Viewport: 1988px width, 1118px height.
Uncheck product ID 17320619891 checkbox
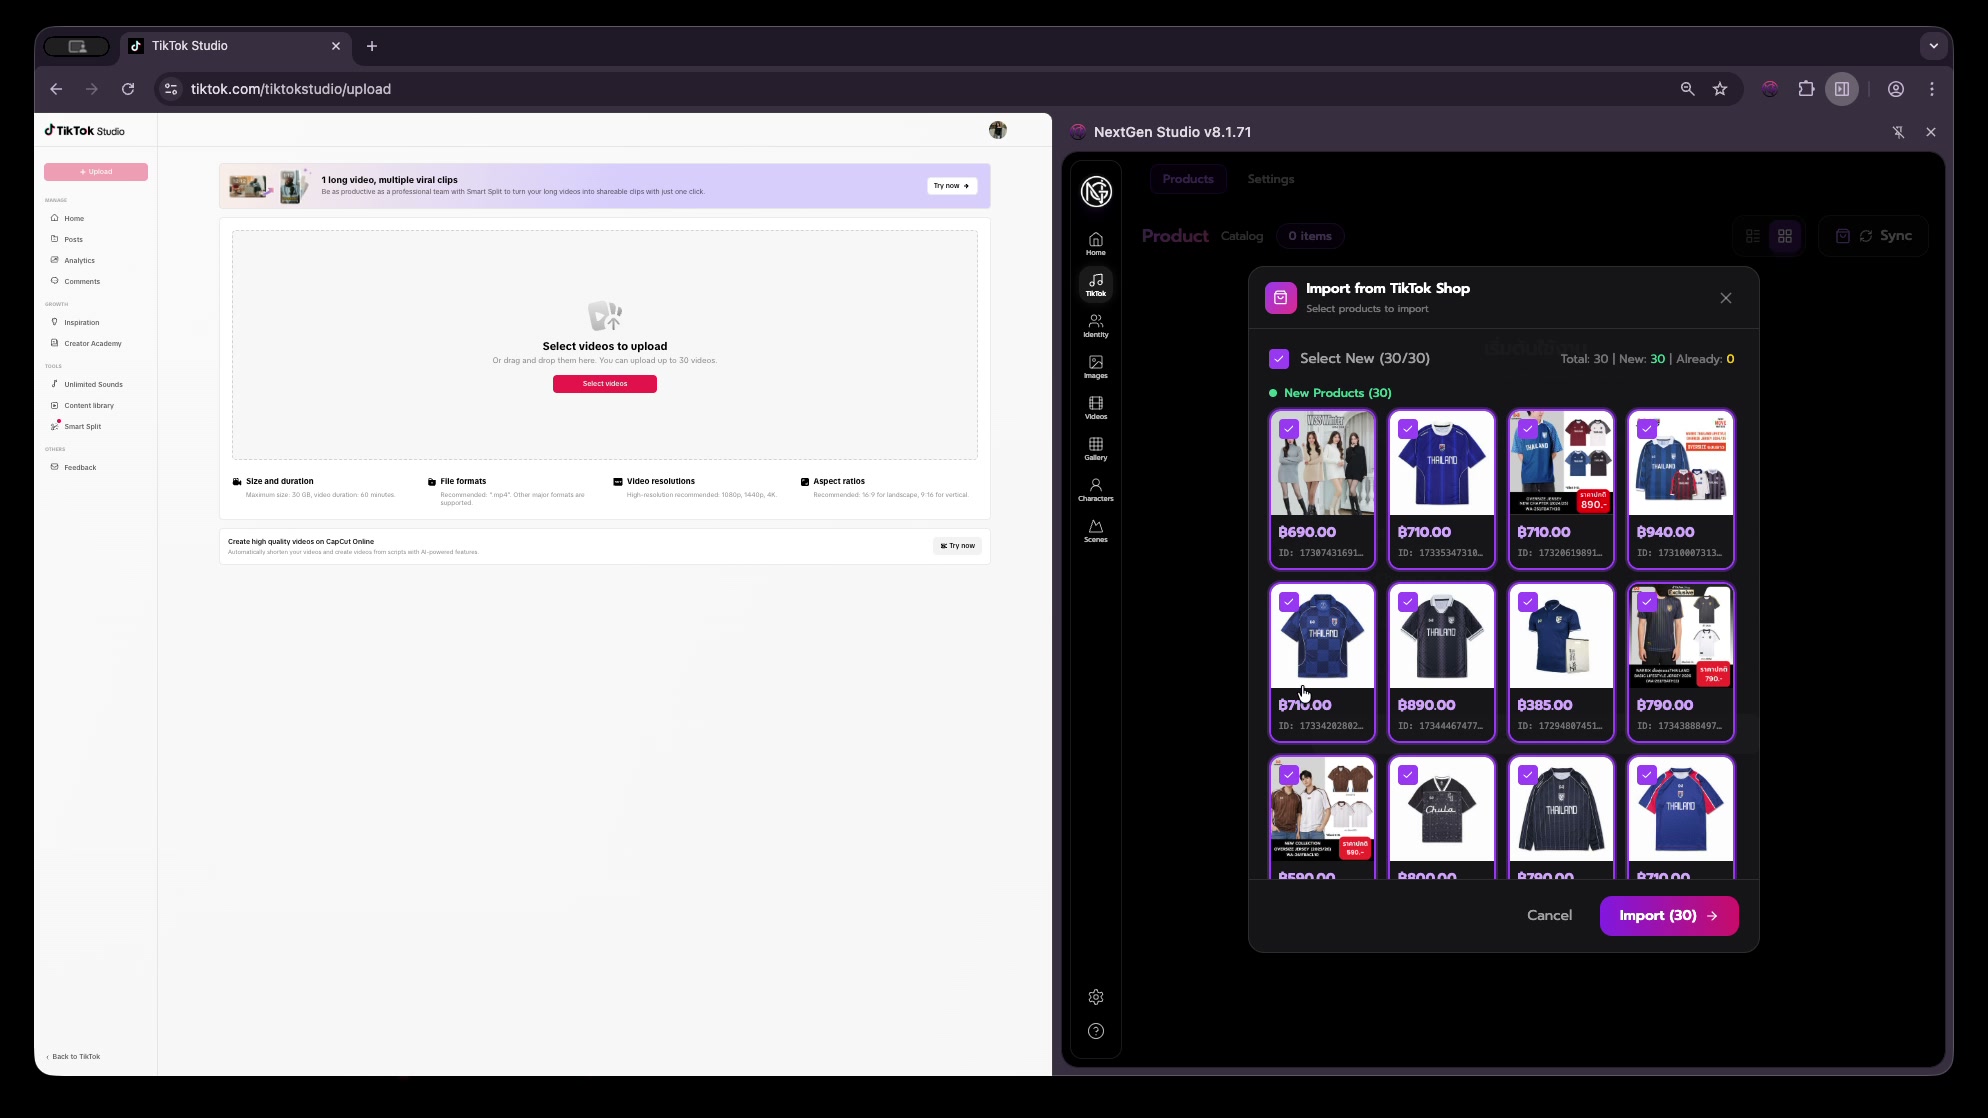coord(1527,429)
